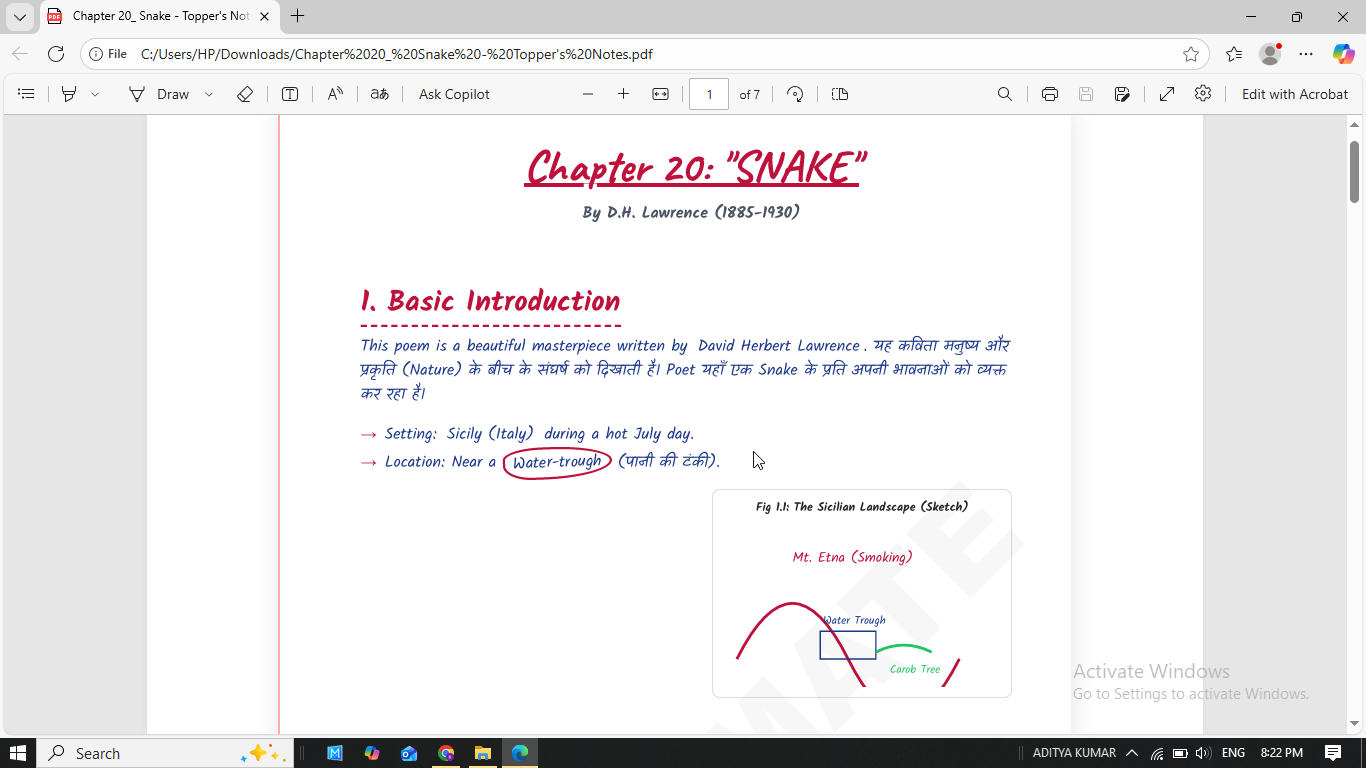Enter full screen mode
Image resolution: width=1366 pixels, height=768 pixels.
(x=1167, y=94)
